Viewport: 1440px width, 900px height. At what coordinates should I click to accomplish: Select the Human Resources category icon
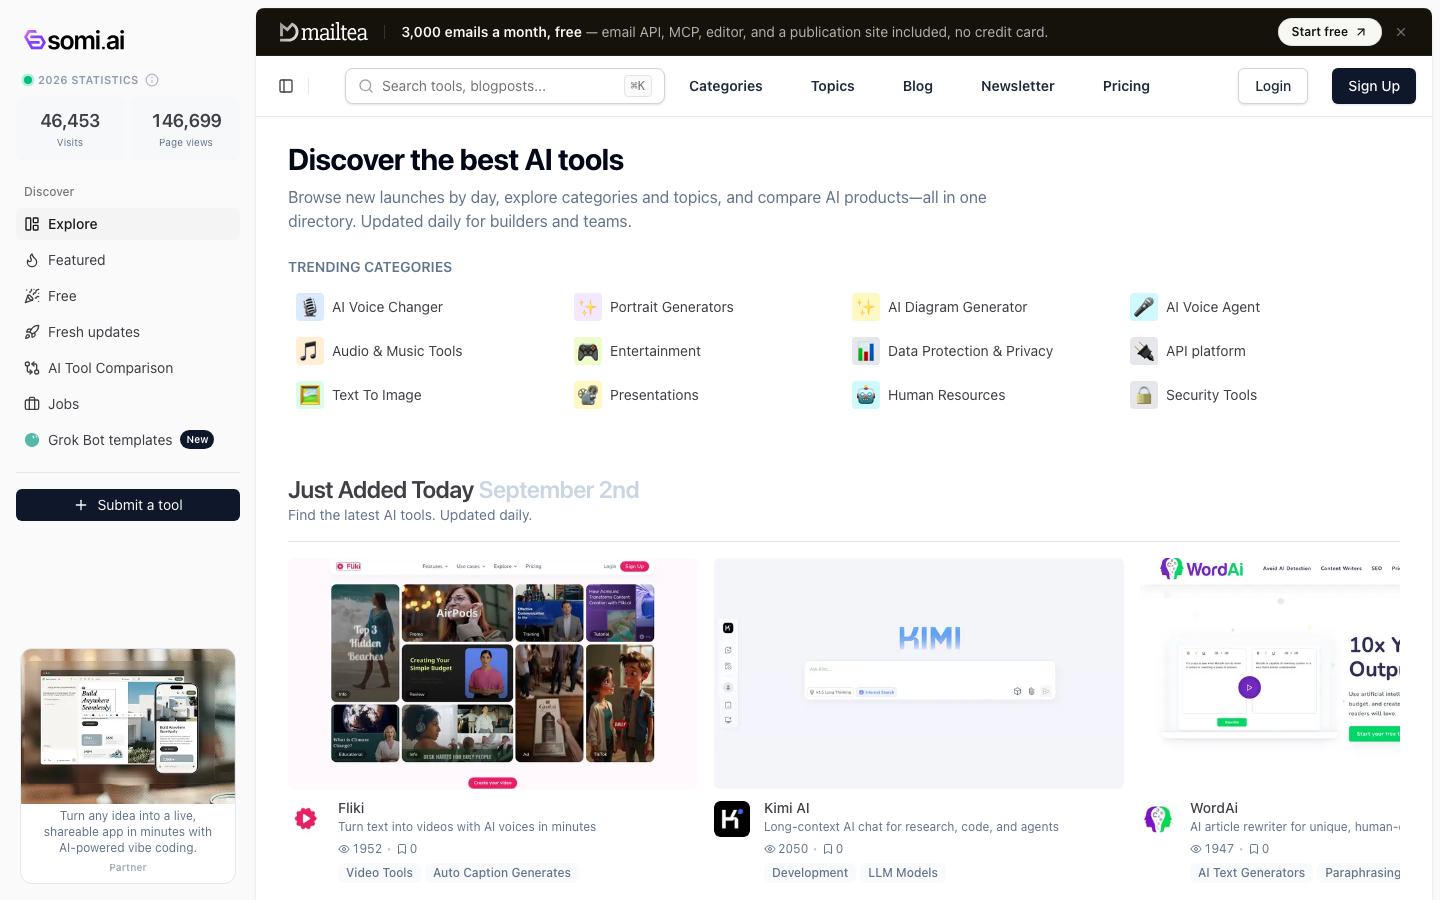tap(866, 395)
